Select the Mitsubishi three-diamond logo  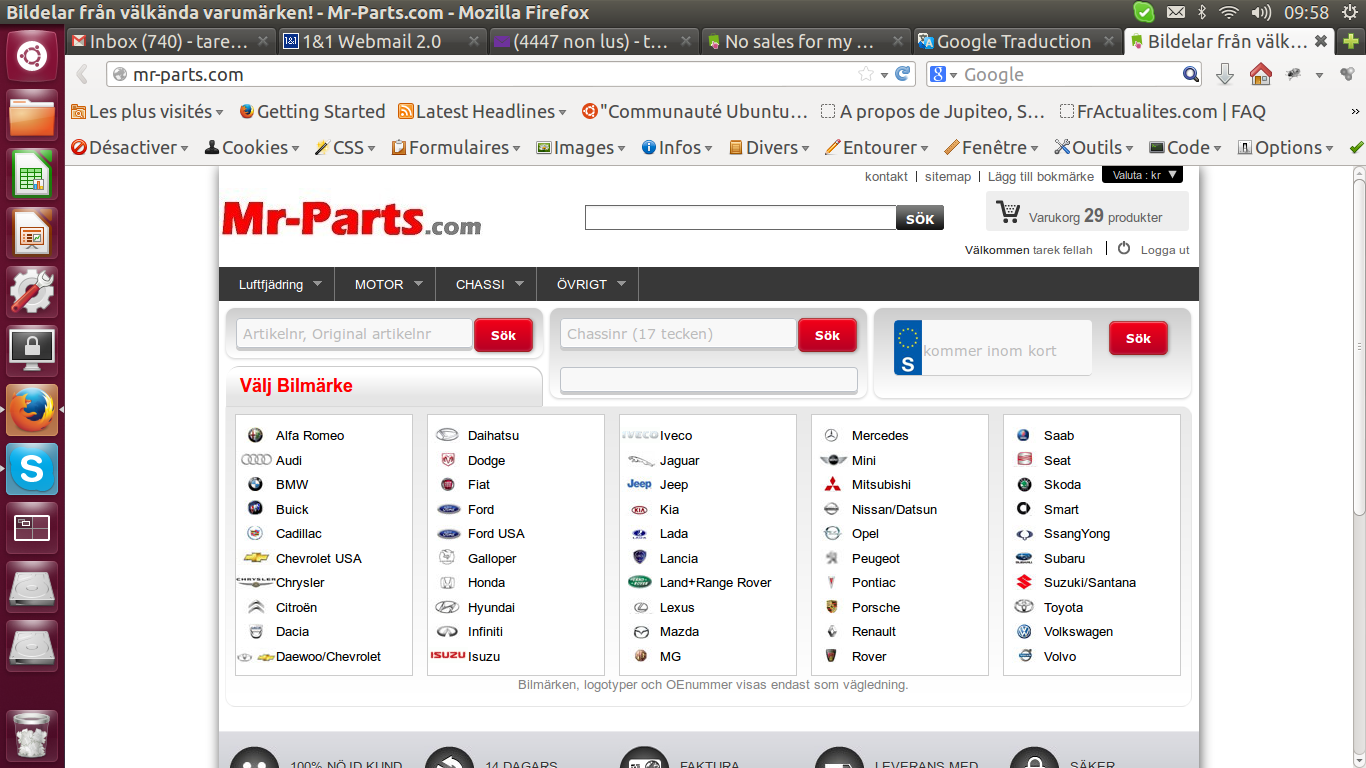coord(832,484)
